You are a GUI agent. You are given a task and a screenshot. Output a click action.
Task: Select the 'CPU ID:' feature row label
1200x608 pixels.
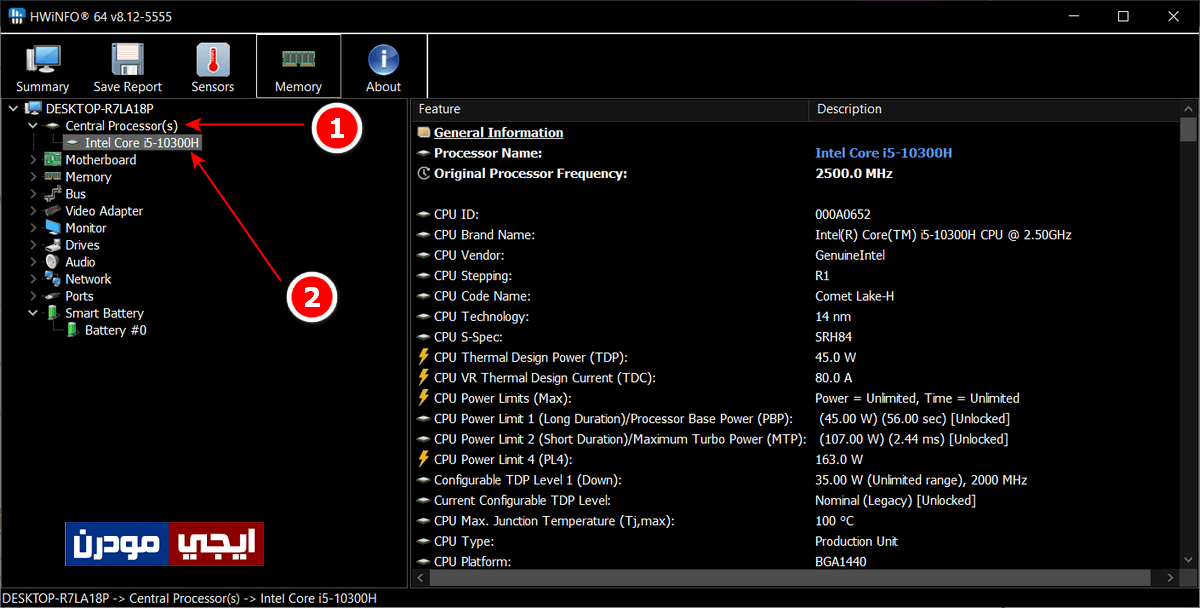[x=457, y=214]
